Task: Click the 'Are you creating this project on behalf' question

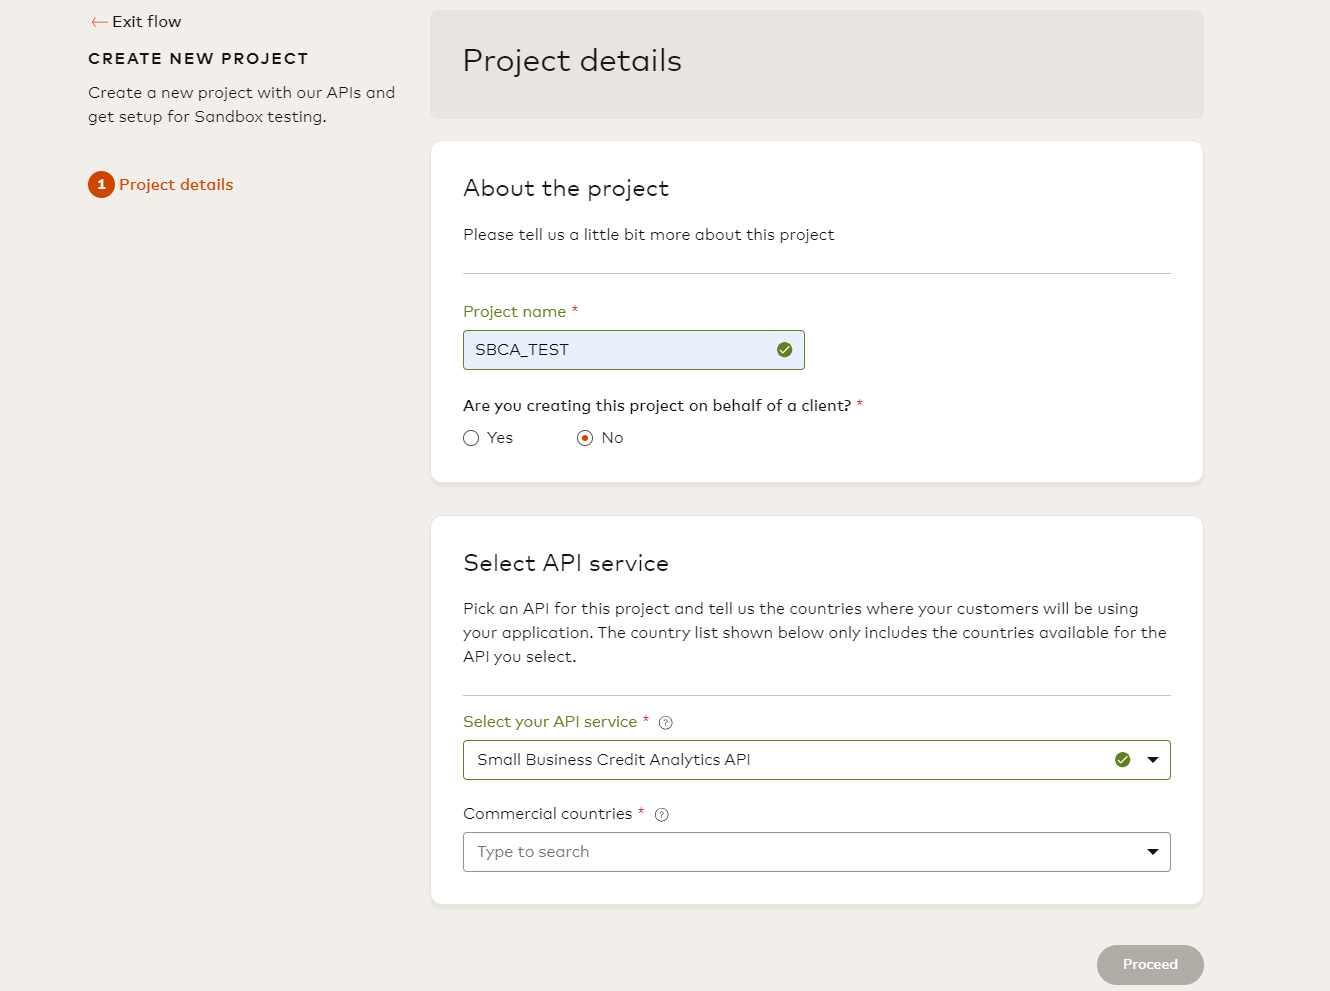Action: (657, 406)
